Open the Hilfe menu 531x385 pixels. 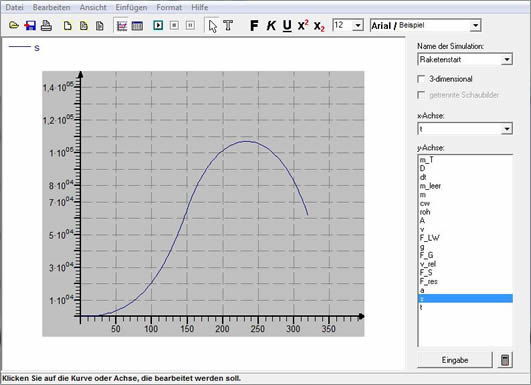click(199, 7)
